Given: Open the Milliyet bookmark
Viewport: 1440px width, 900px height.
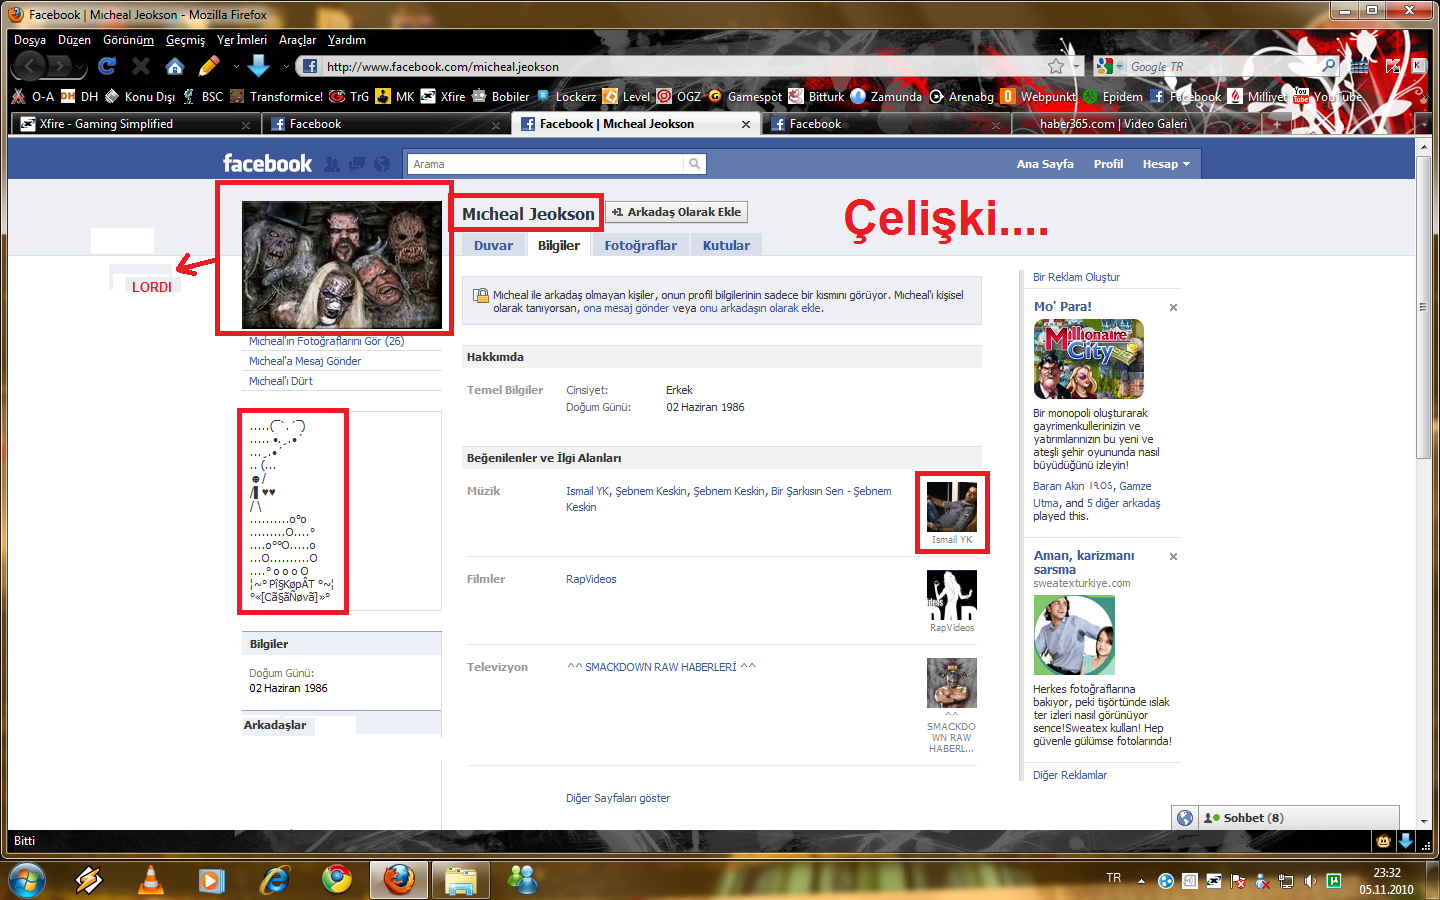Looking at the screenshot, I should (x=1257, y=97).
